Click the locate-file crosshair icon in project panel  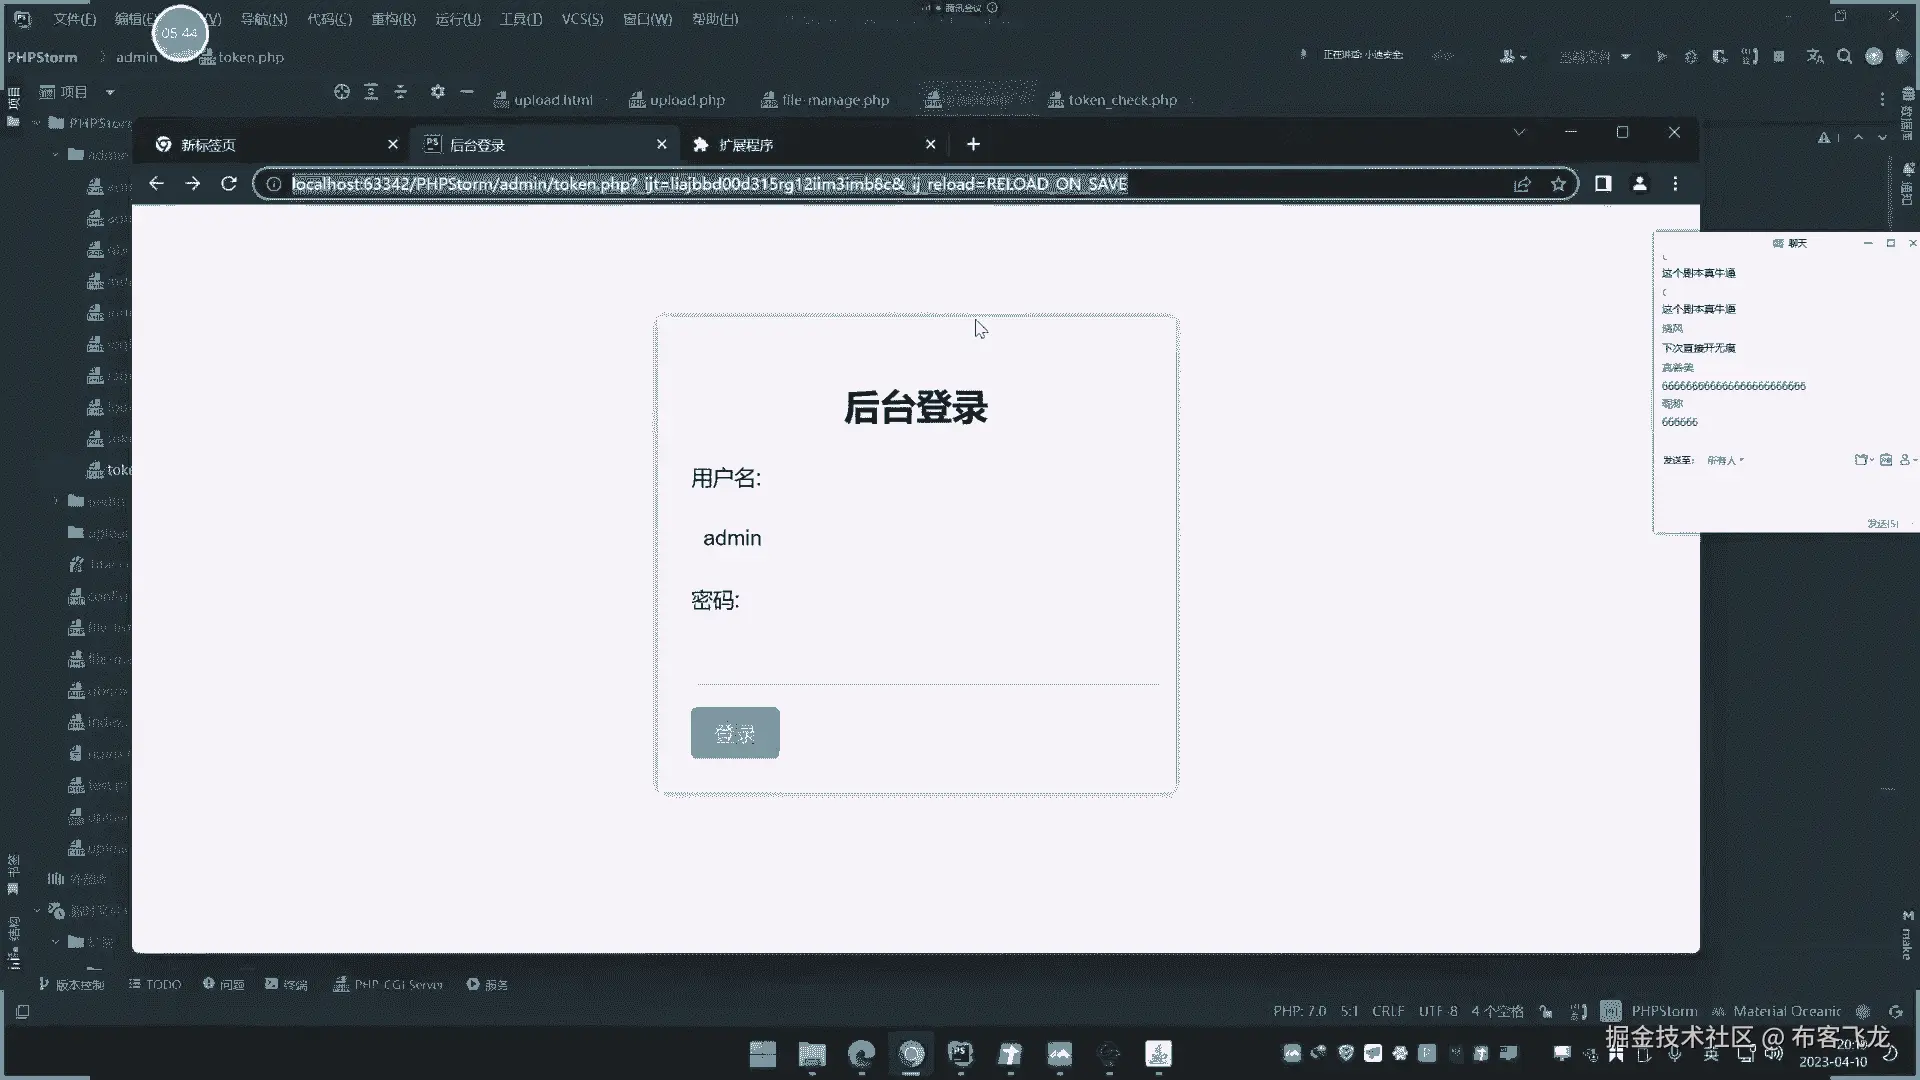click(342, 92)
